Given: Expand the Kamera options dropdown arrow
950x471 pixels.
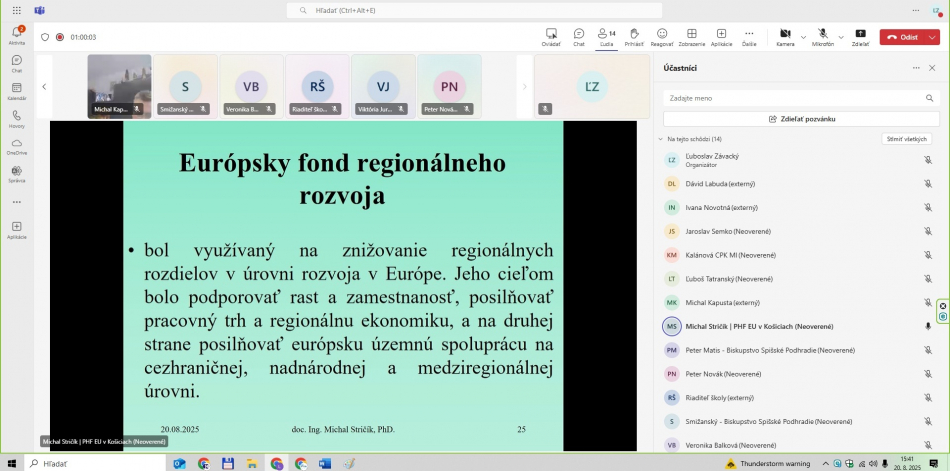Looking at the screenshot, I should (803, 37).
